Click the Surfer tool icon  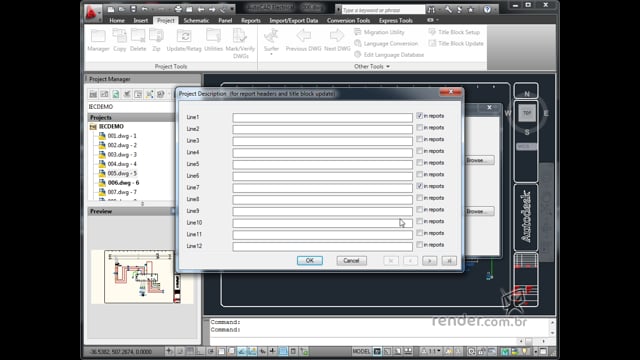tap(271, 41)
